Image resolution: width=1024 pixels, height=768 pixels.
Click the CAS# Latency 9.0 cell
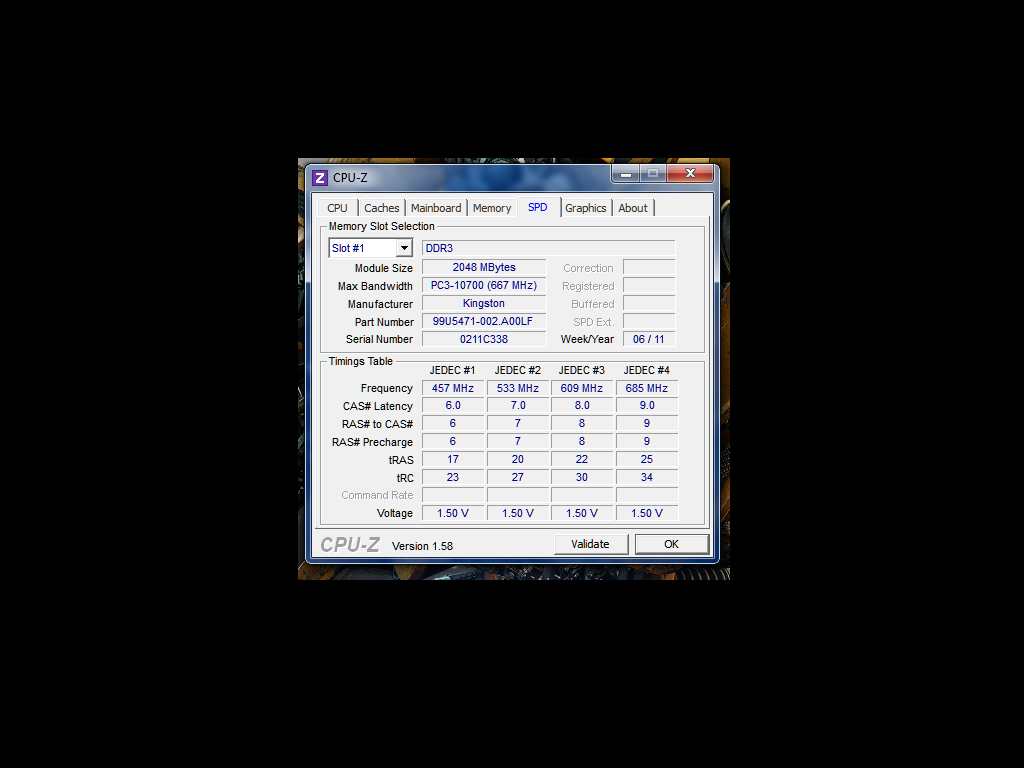pyautogui.click(x=647, y=406)
